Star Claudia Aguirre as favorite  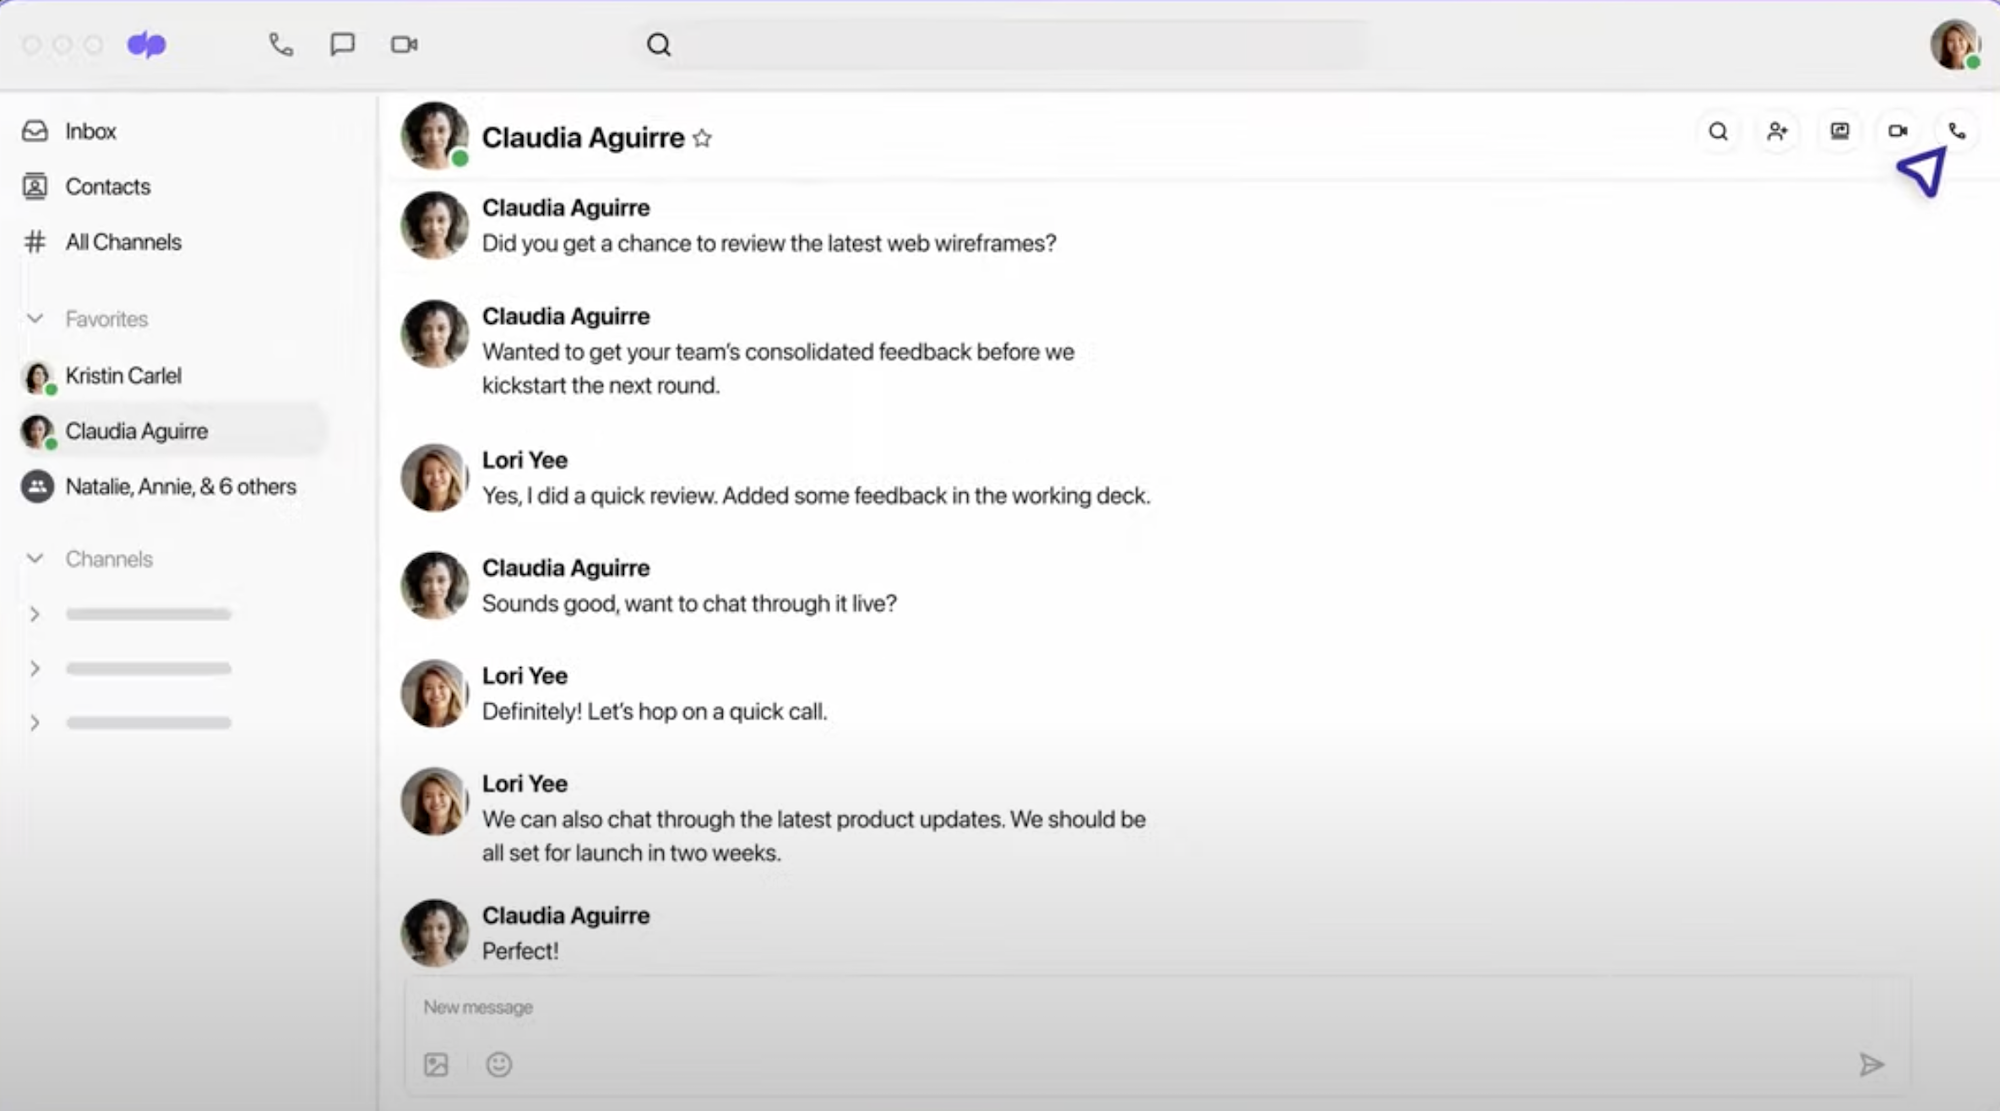pyautogui.click(x=702, y=138)
